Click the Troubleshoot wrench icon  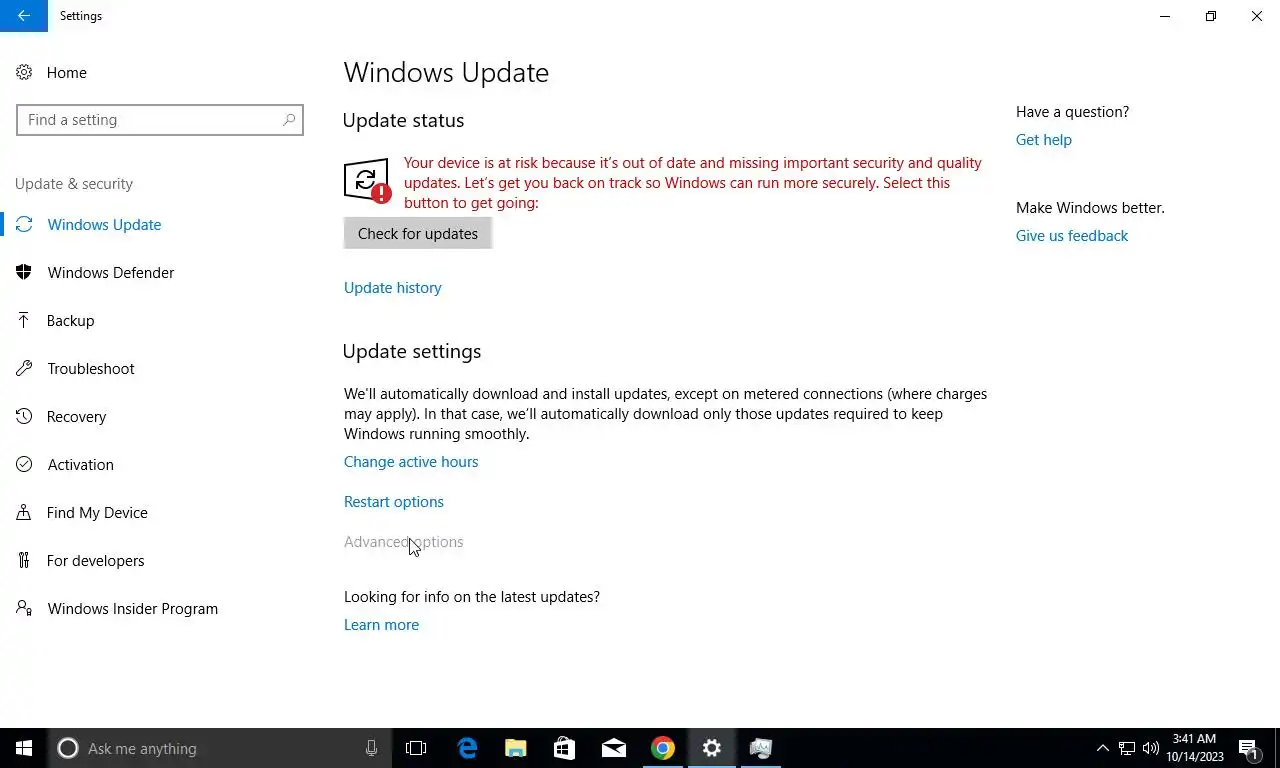tap(24, 369)
